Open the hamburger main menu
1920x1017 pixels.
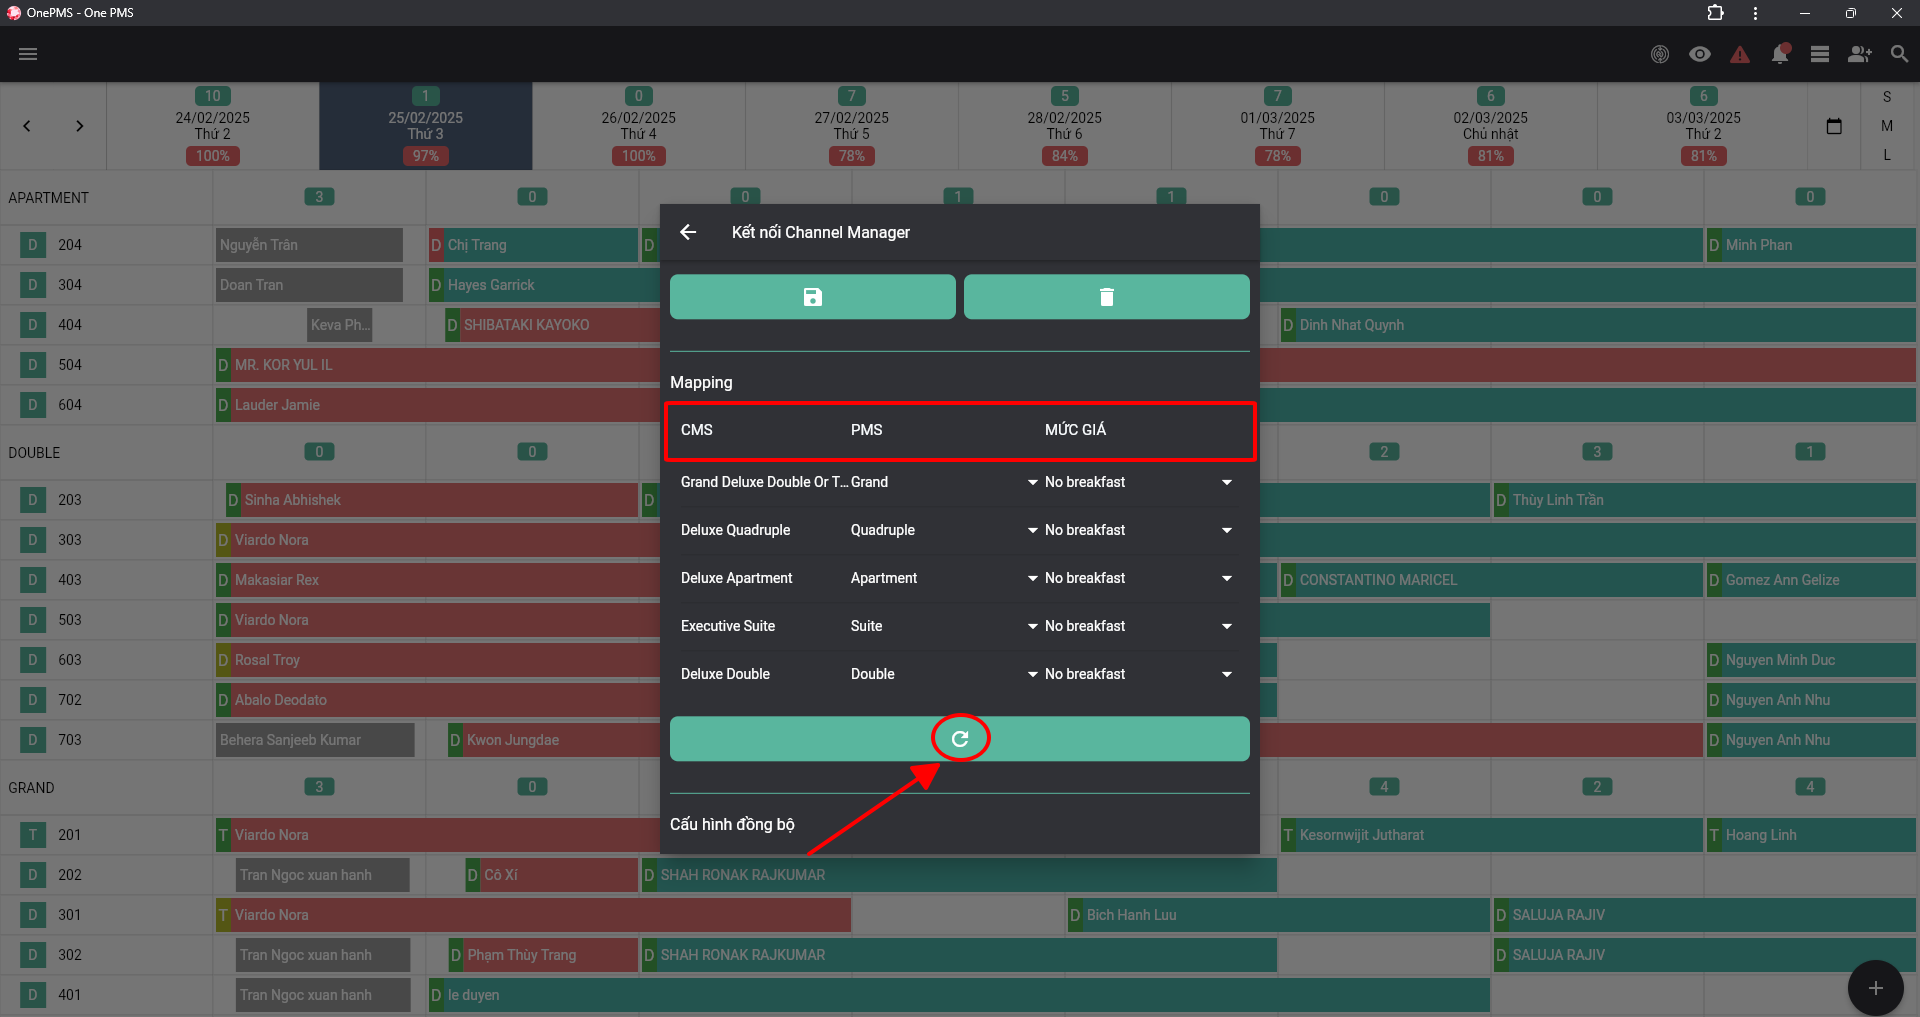tap(28, 54)
